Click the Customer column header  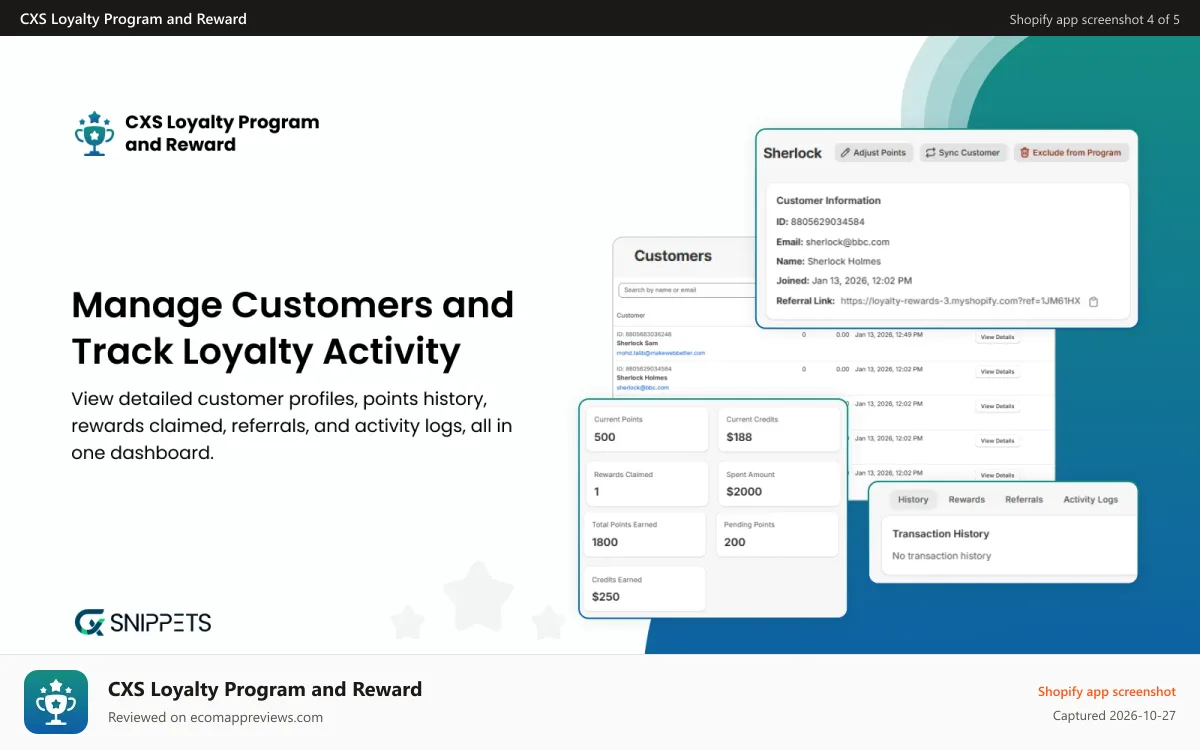coord(631,315)
